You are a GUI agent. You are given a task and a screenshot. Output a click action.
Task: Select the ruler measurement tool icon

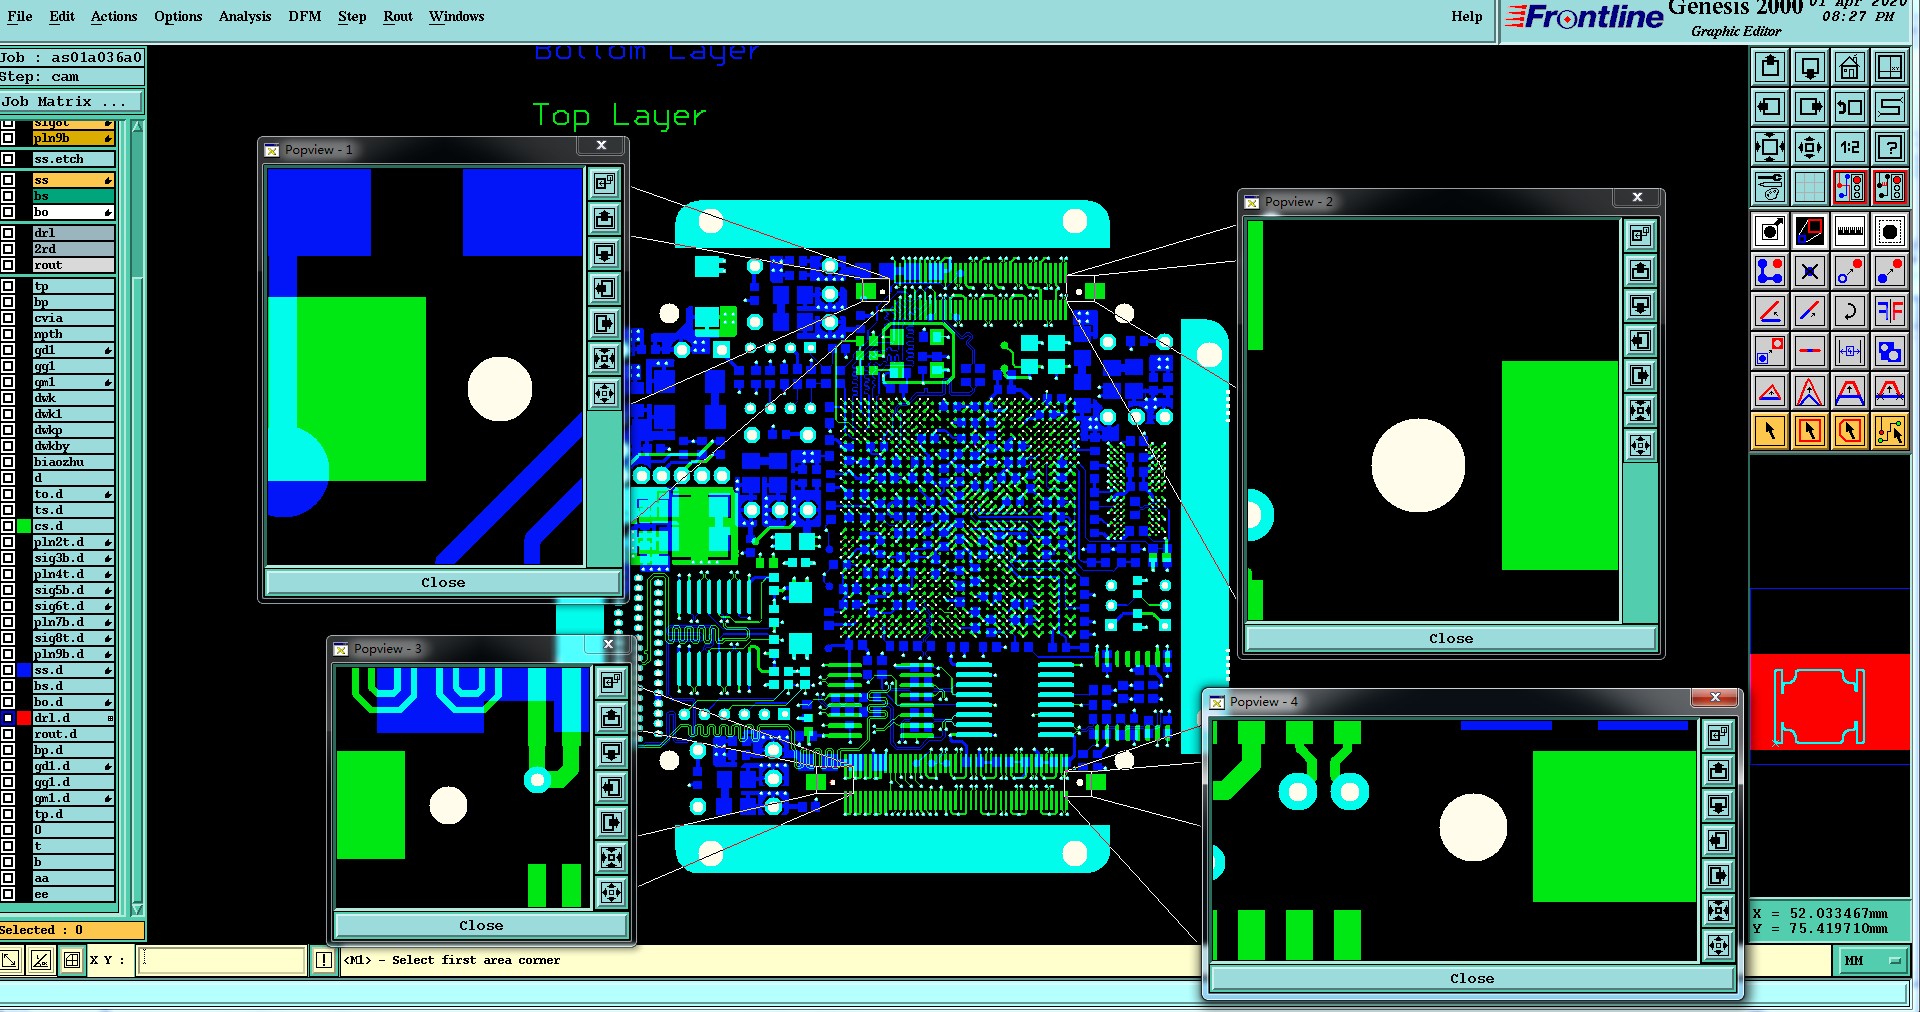point(1850,231)
